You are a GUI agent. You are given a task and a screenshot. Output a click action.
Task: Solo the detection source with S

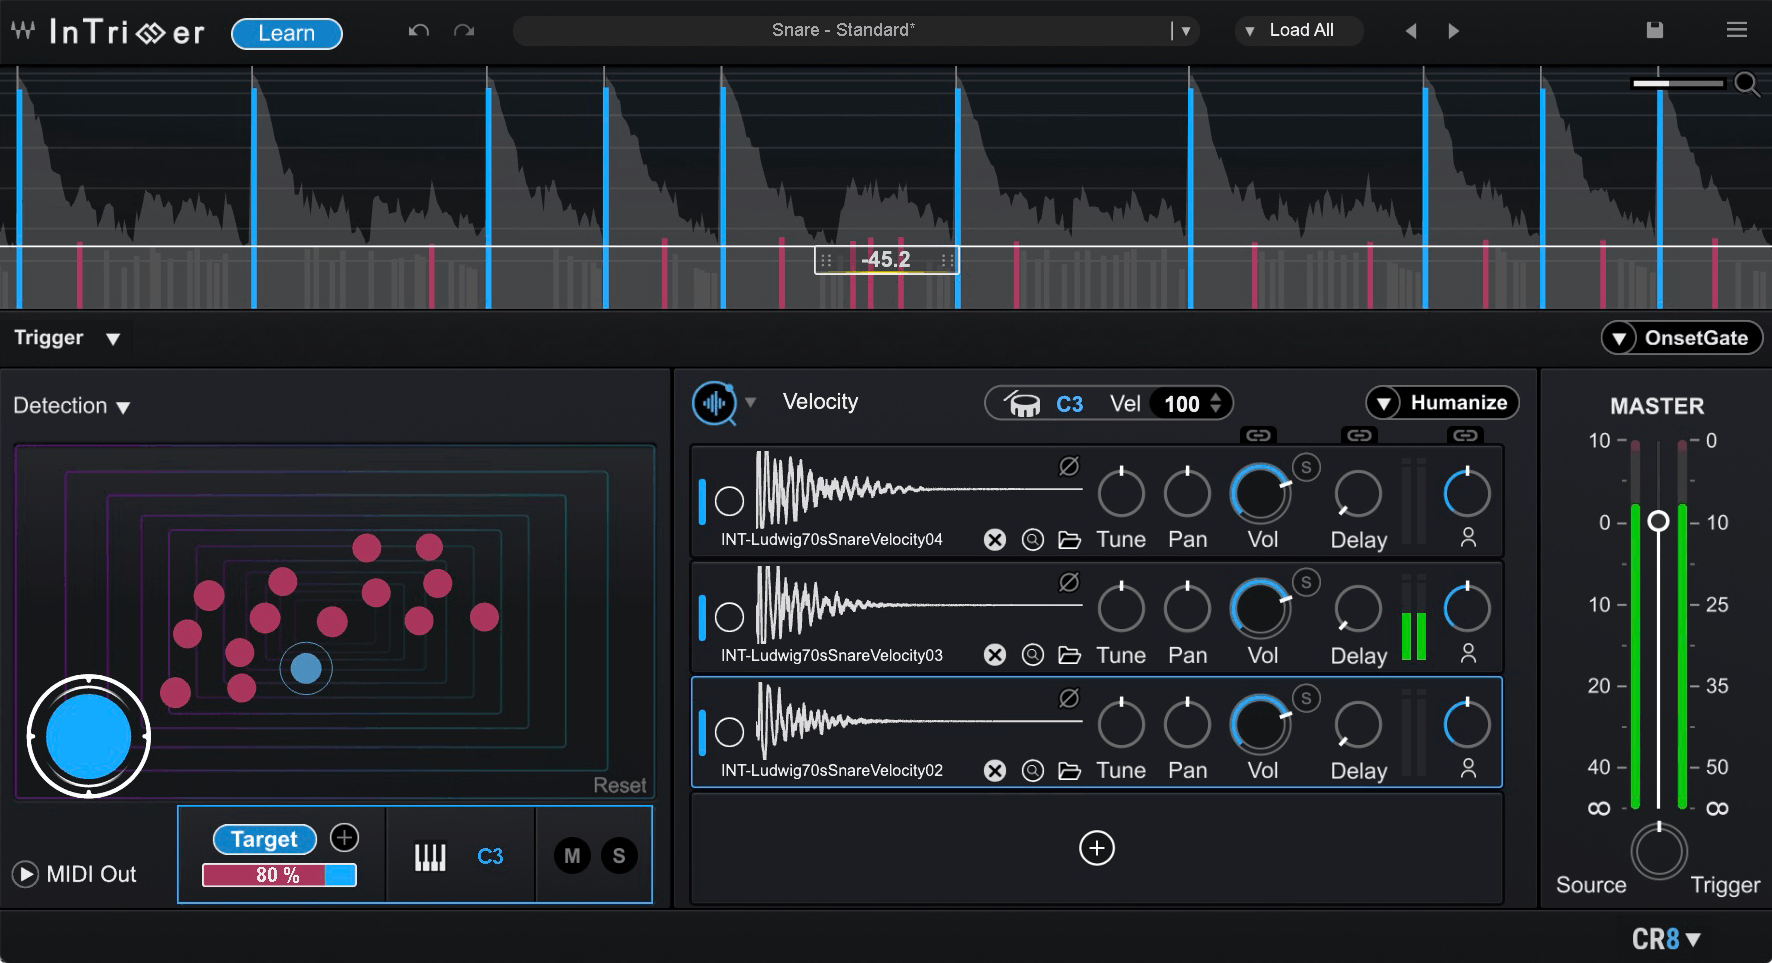[618, 855]
